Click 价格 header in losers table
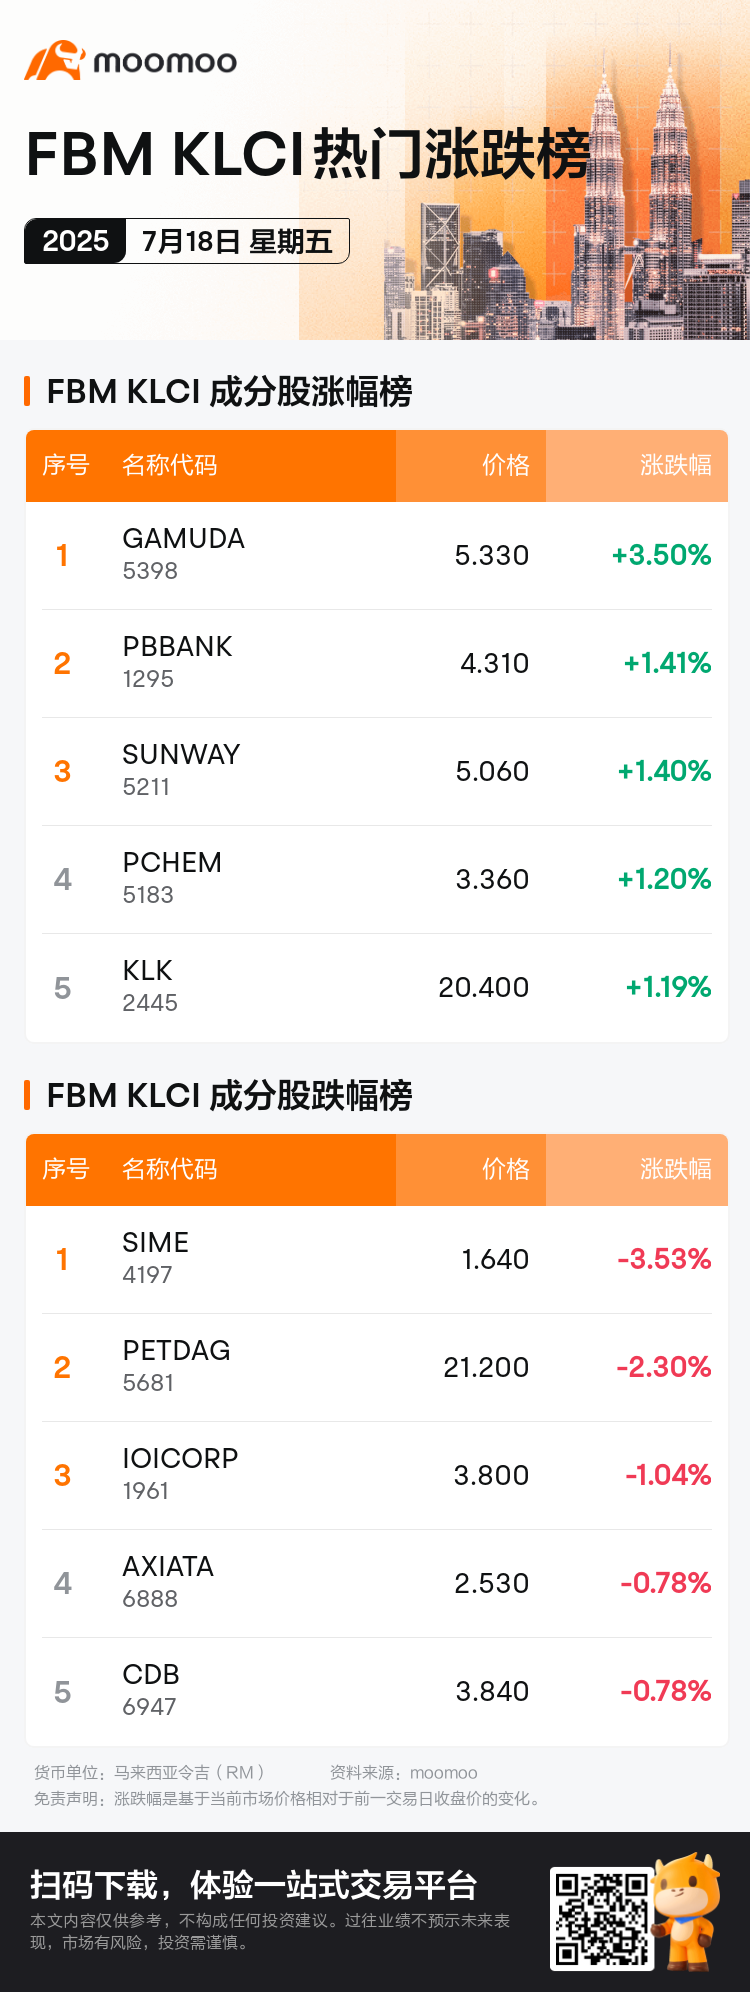750x1992 pixels. tap(506, 1169)
